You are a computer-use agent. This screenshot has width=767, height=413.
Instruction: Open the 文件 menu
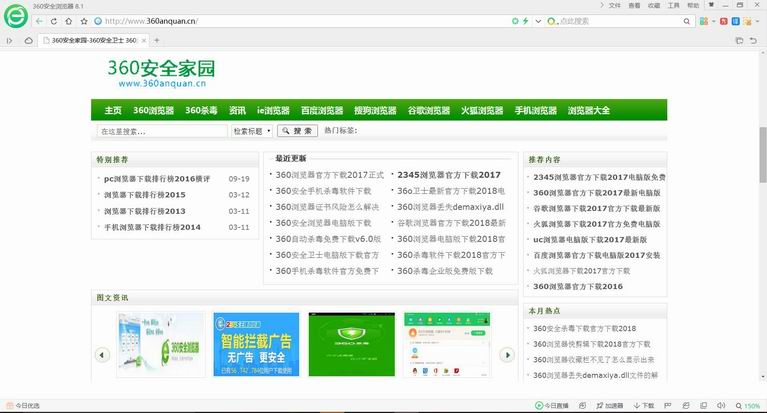click(x=614, y=5)
